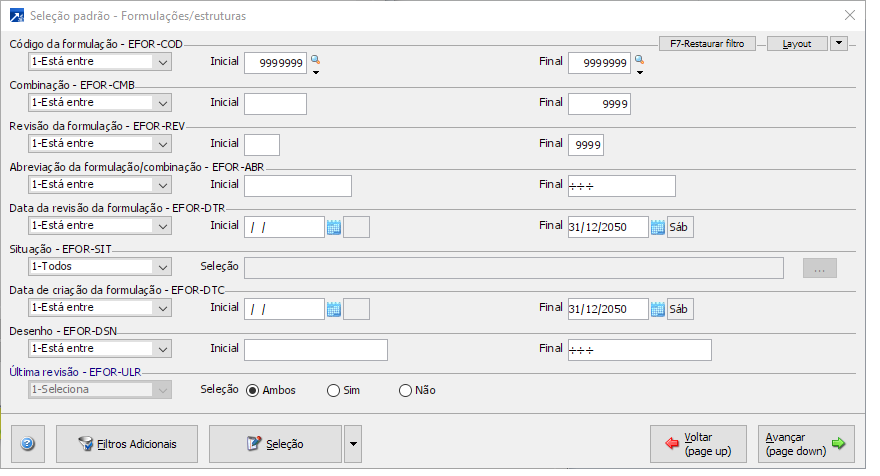Click the ellipsis button for Situação selection

pos(819,268)
